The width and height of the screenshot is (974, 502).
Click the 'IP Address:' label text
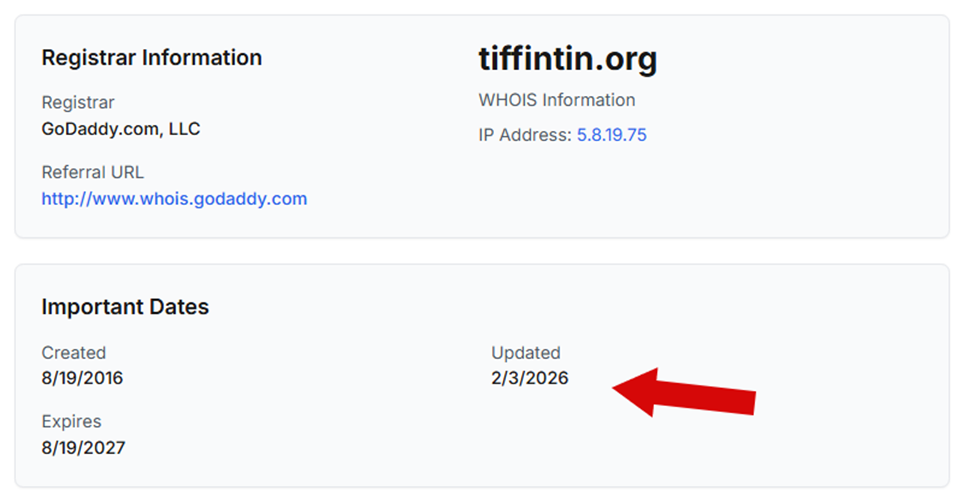point(525,135)
